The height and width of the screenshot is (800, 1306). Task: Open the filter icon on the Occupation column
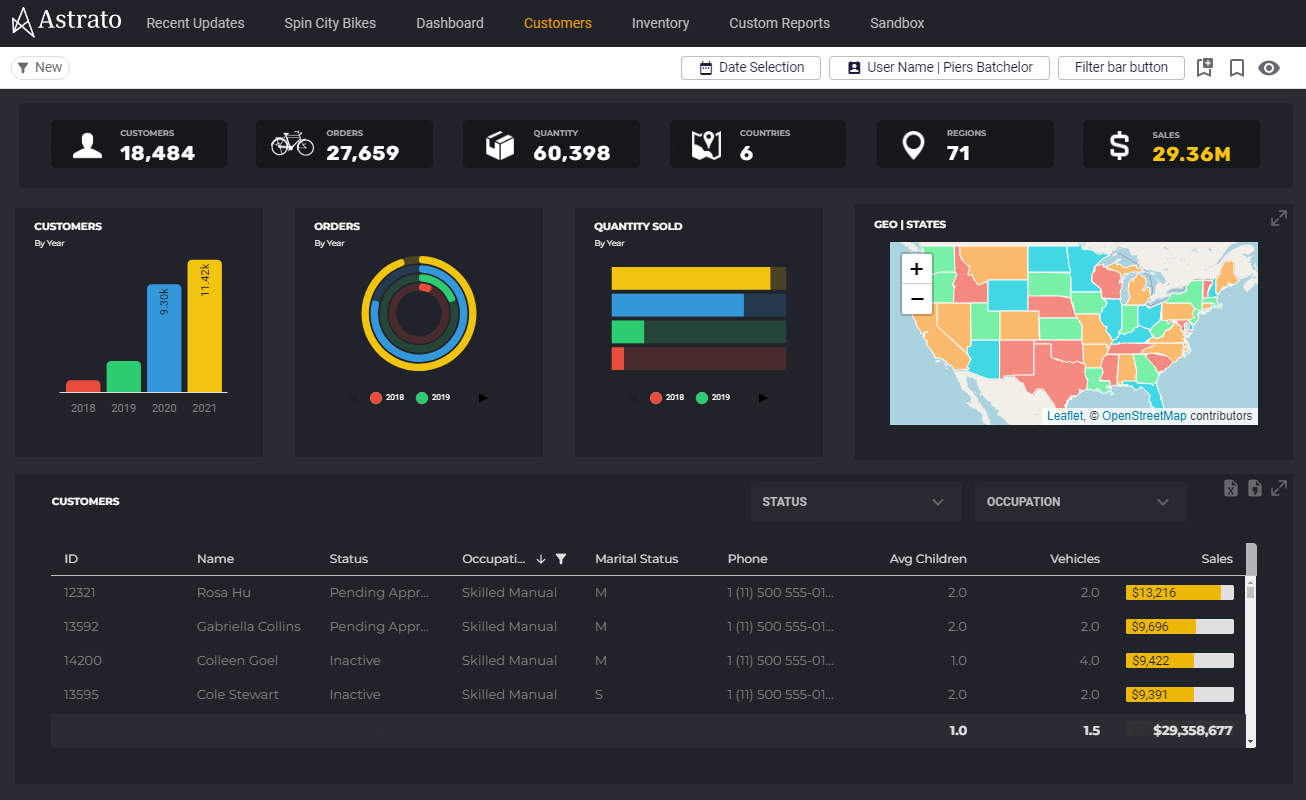pos(561,559)
